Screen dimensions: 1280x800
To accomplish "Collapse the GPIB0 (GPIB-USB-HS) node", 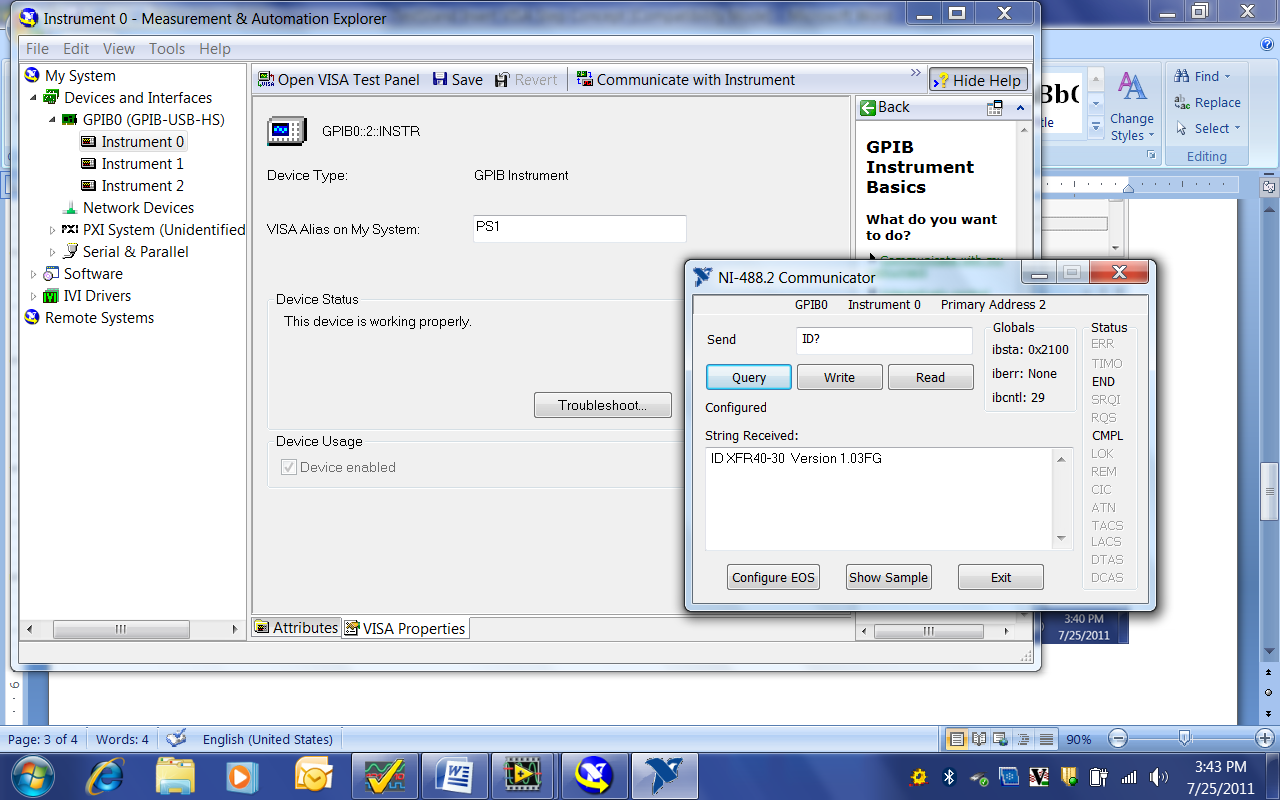I will coord(52,120).
